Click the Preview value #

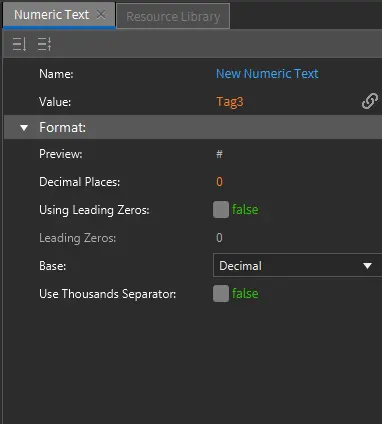click(219, 154)
